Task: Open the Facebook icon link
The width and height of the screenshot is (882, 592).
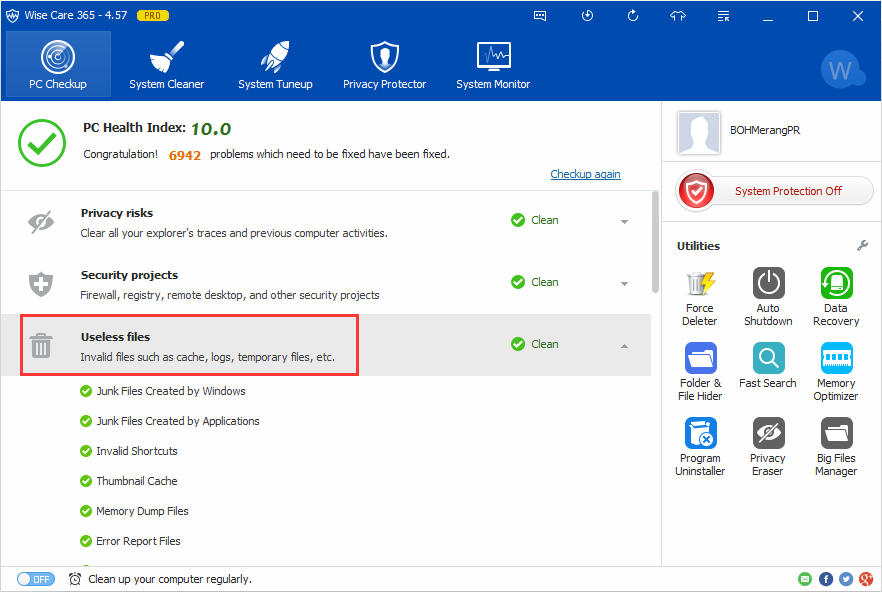Action: 826,579
